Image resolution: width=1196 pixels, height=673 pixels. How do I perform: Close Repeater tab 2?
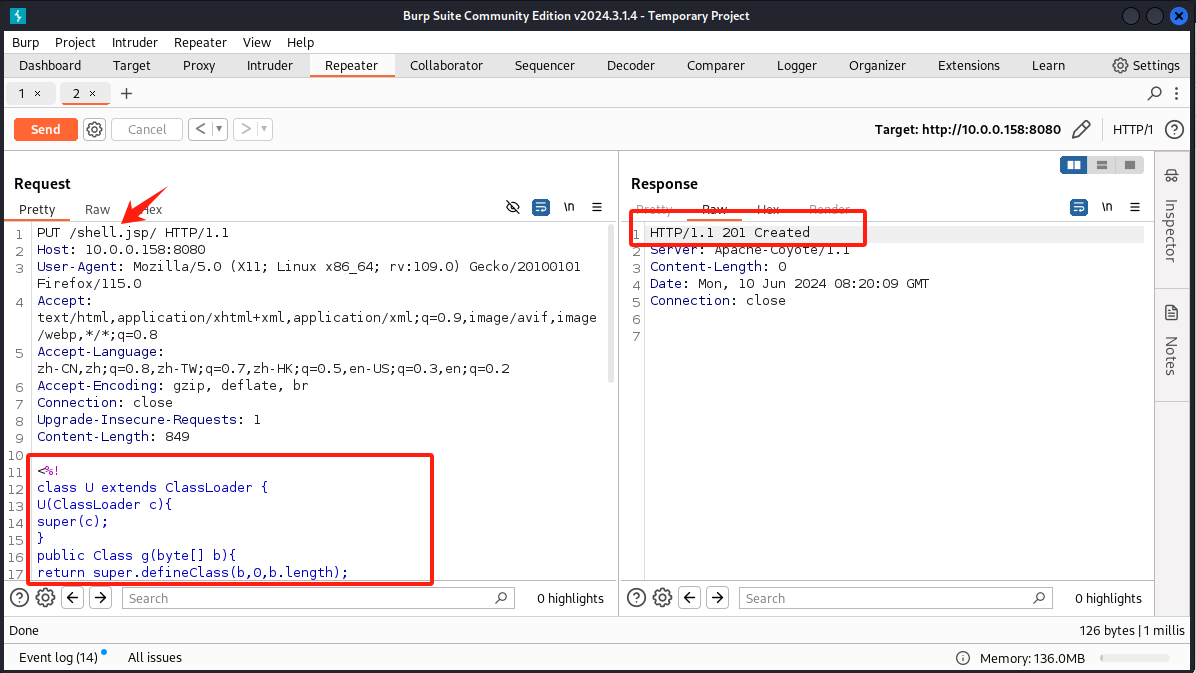click(x=92, y=93)
